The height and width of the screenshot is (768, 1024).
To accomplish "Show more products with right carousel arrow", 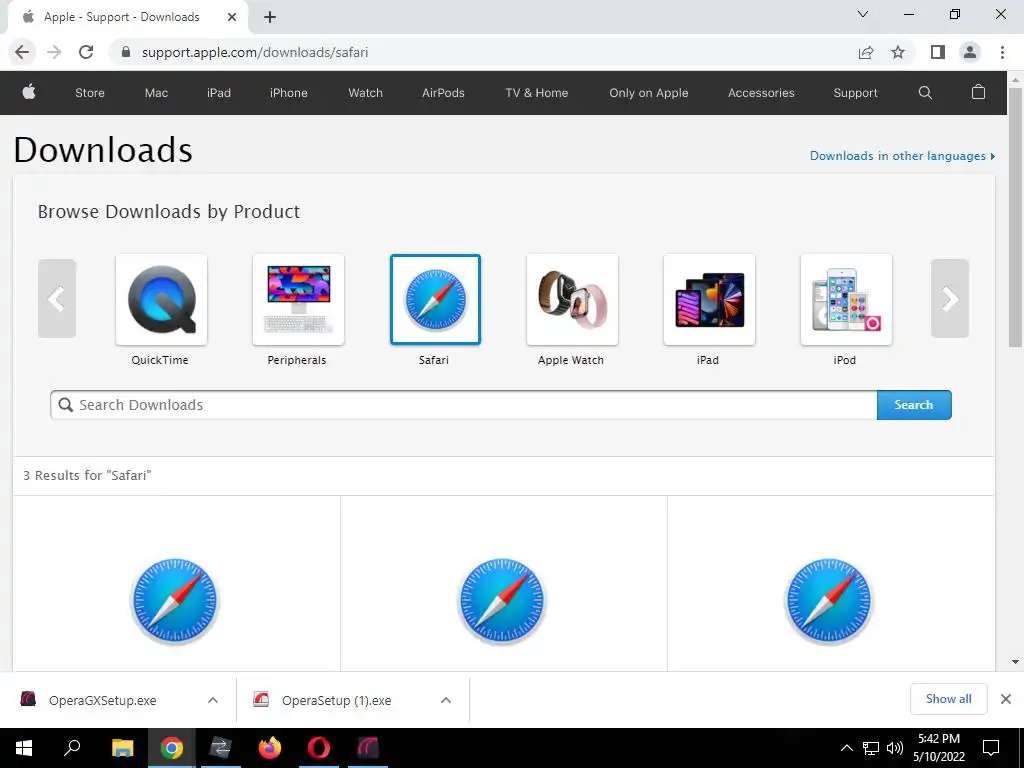I will (x=950, y=298).
